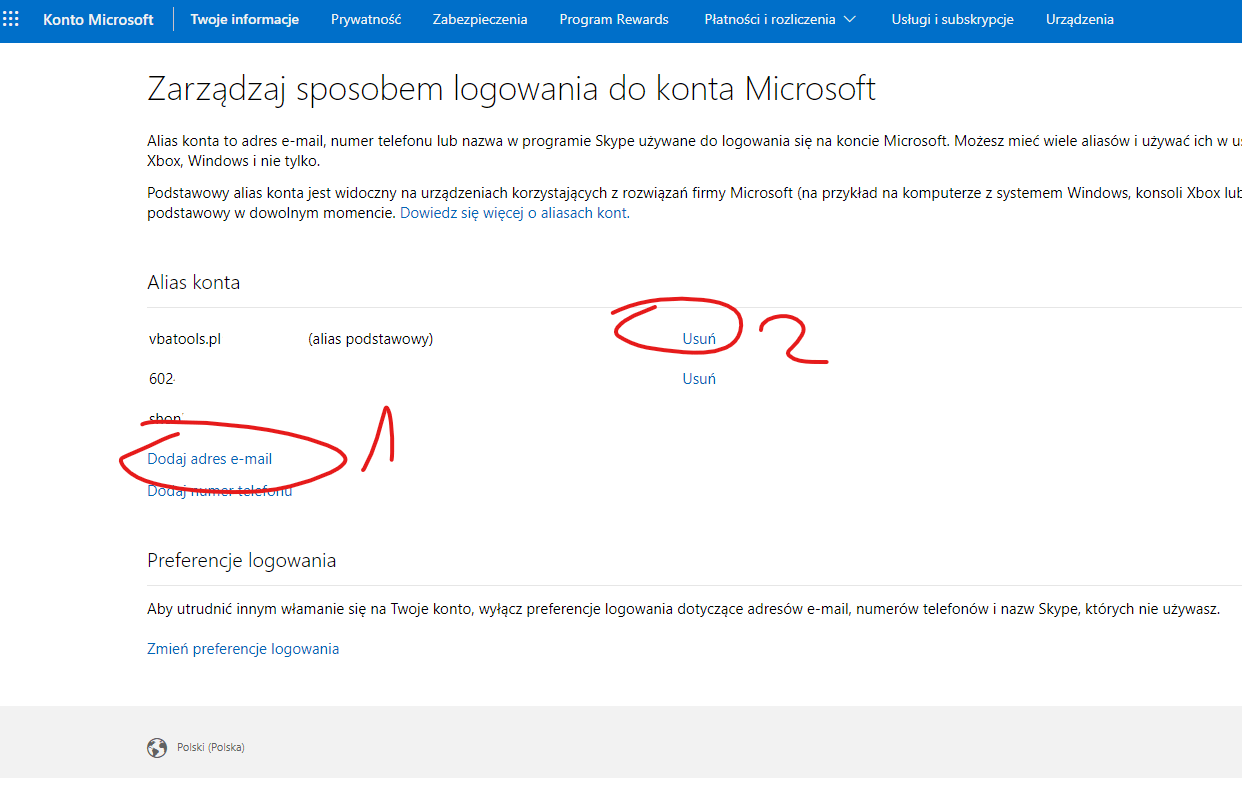
Task: Expand the Płatności i rozliczenia chevron
Action: [x=850, y=19]
